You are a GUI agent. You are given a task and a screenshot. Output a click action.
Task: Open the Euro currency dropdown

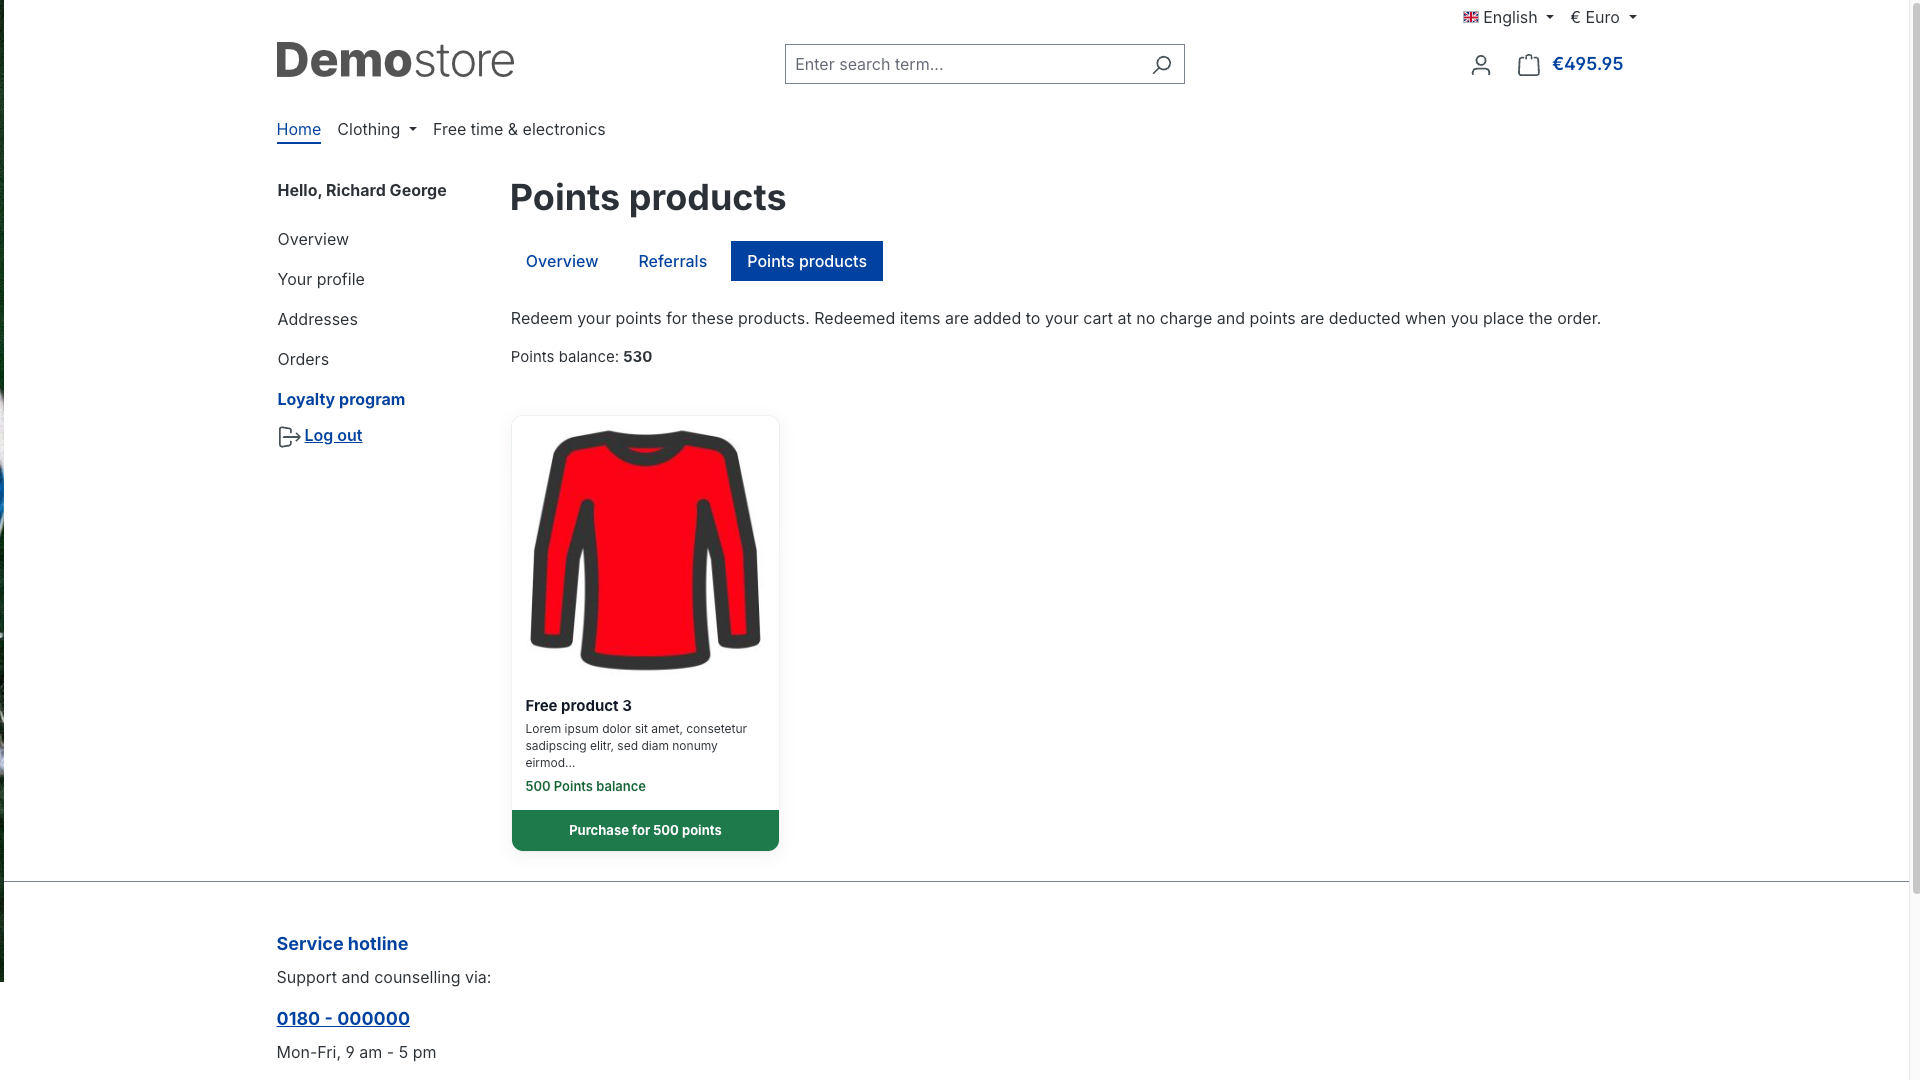1603,17
